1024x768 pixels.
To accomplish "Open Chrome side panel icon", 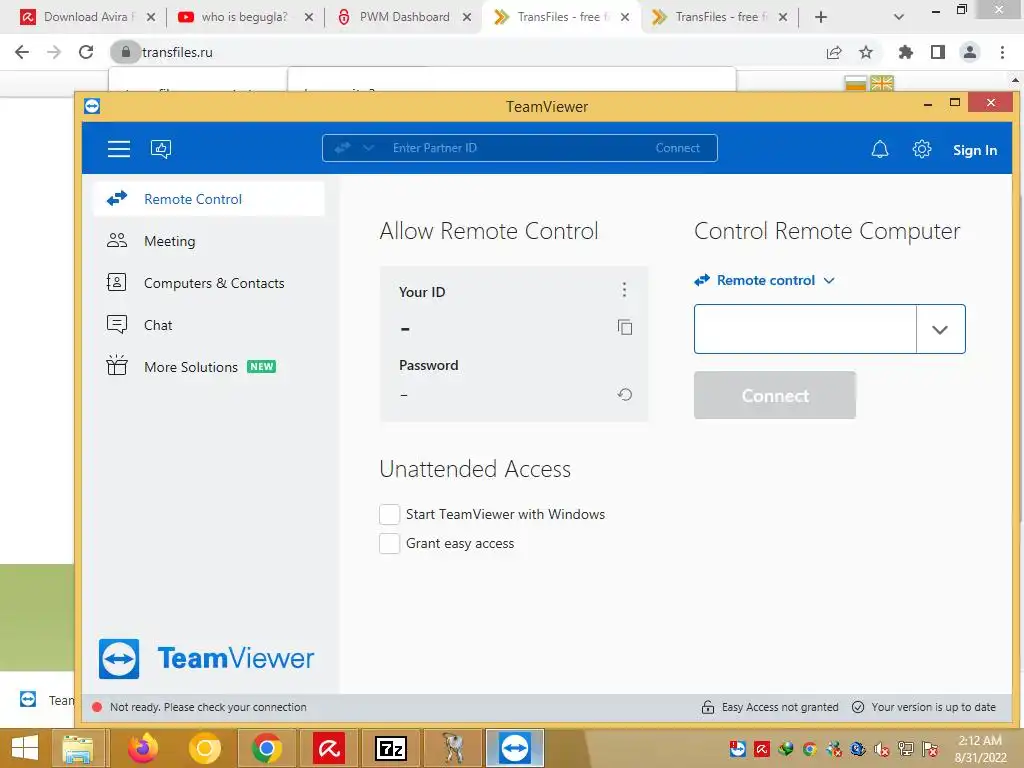I will coord(938,52).
